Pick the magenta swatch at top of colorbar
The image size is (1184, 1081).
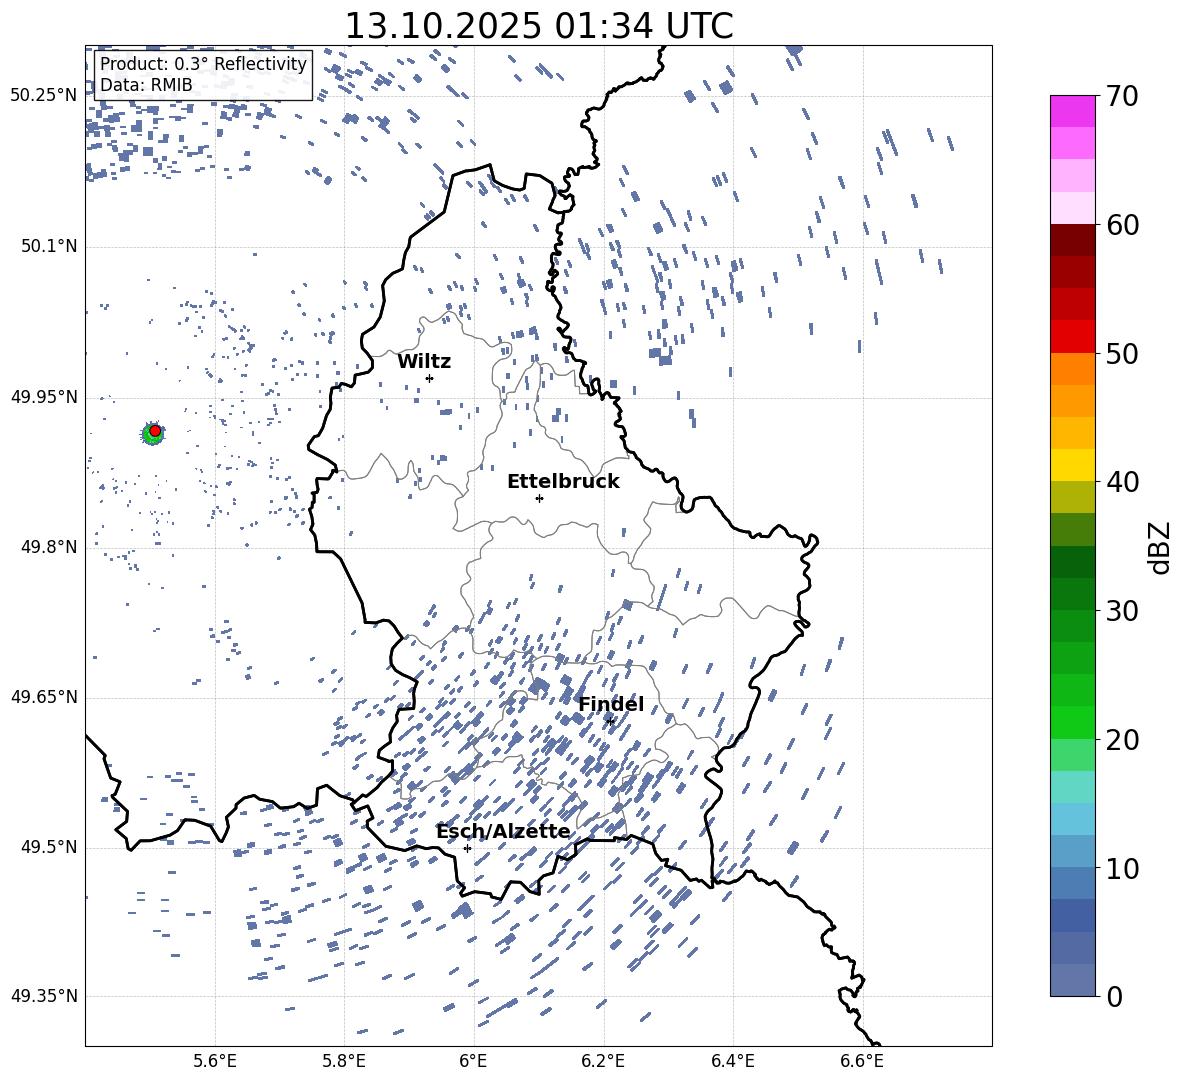[1072, 111]
